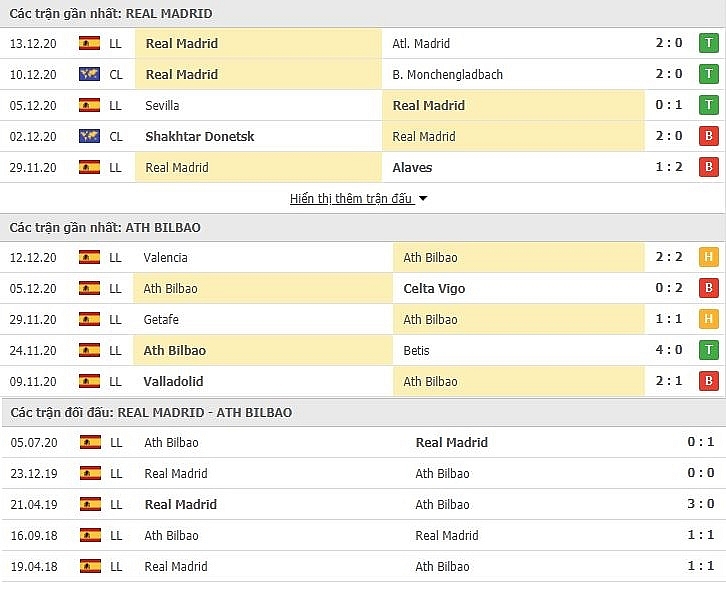This screenshot has width=726, height=590.
Task: Click red B badge for Valladolid match
Action: (x=709, y=381)
